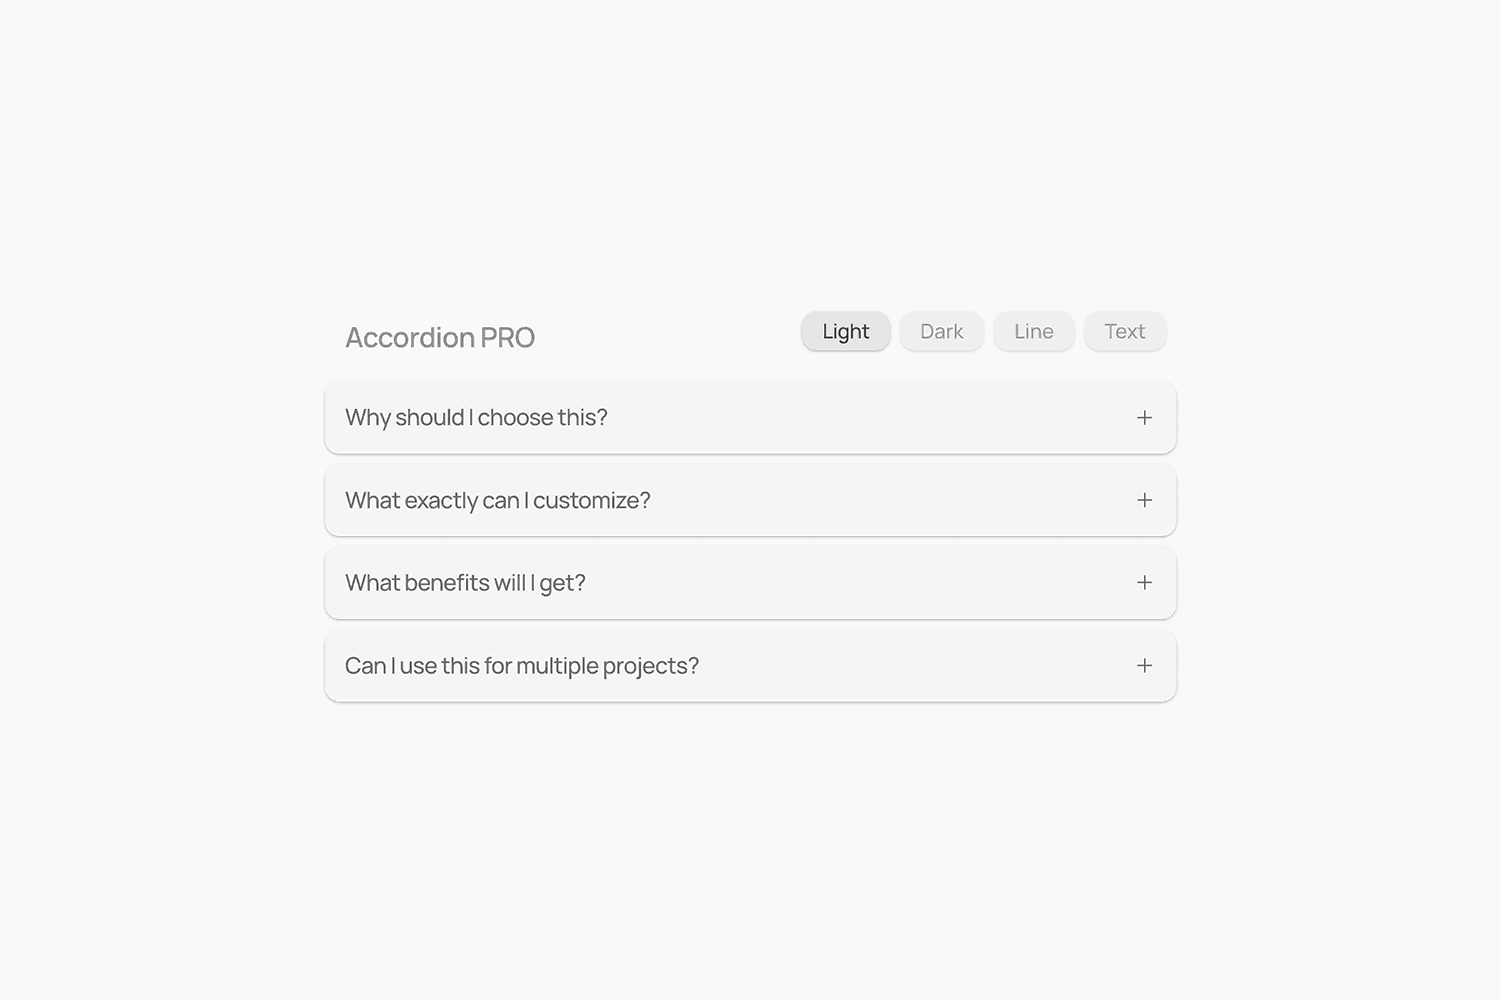This screenshot has height=1000, width=1500.
Task: Switch to the Line style tab
Action: click(1034, 332)
